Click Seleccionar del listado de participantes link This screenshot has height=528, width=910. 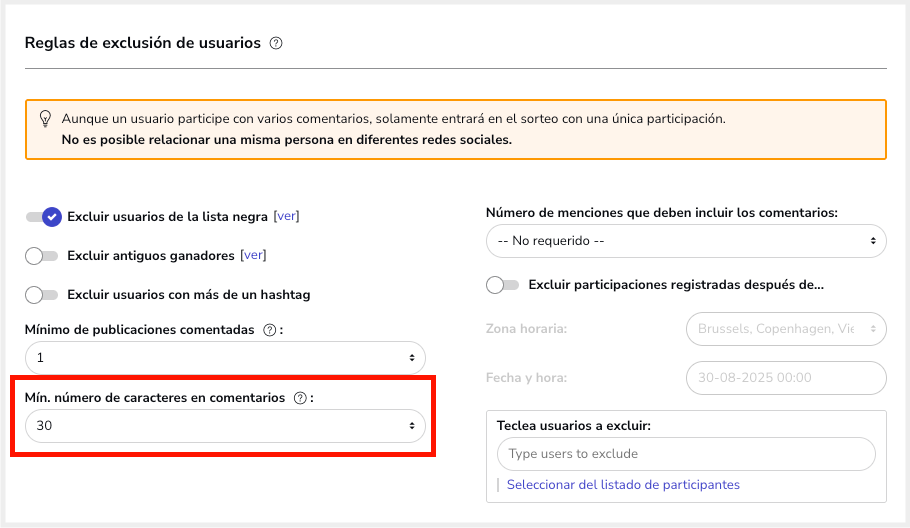tap(623, 485)
